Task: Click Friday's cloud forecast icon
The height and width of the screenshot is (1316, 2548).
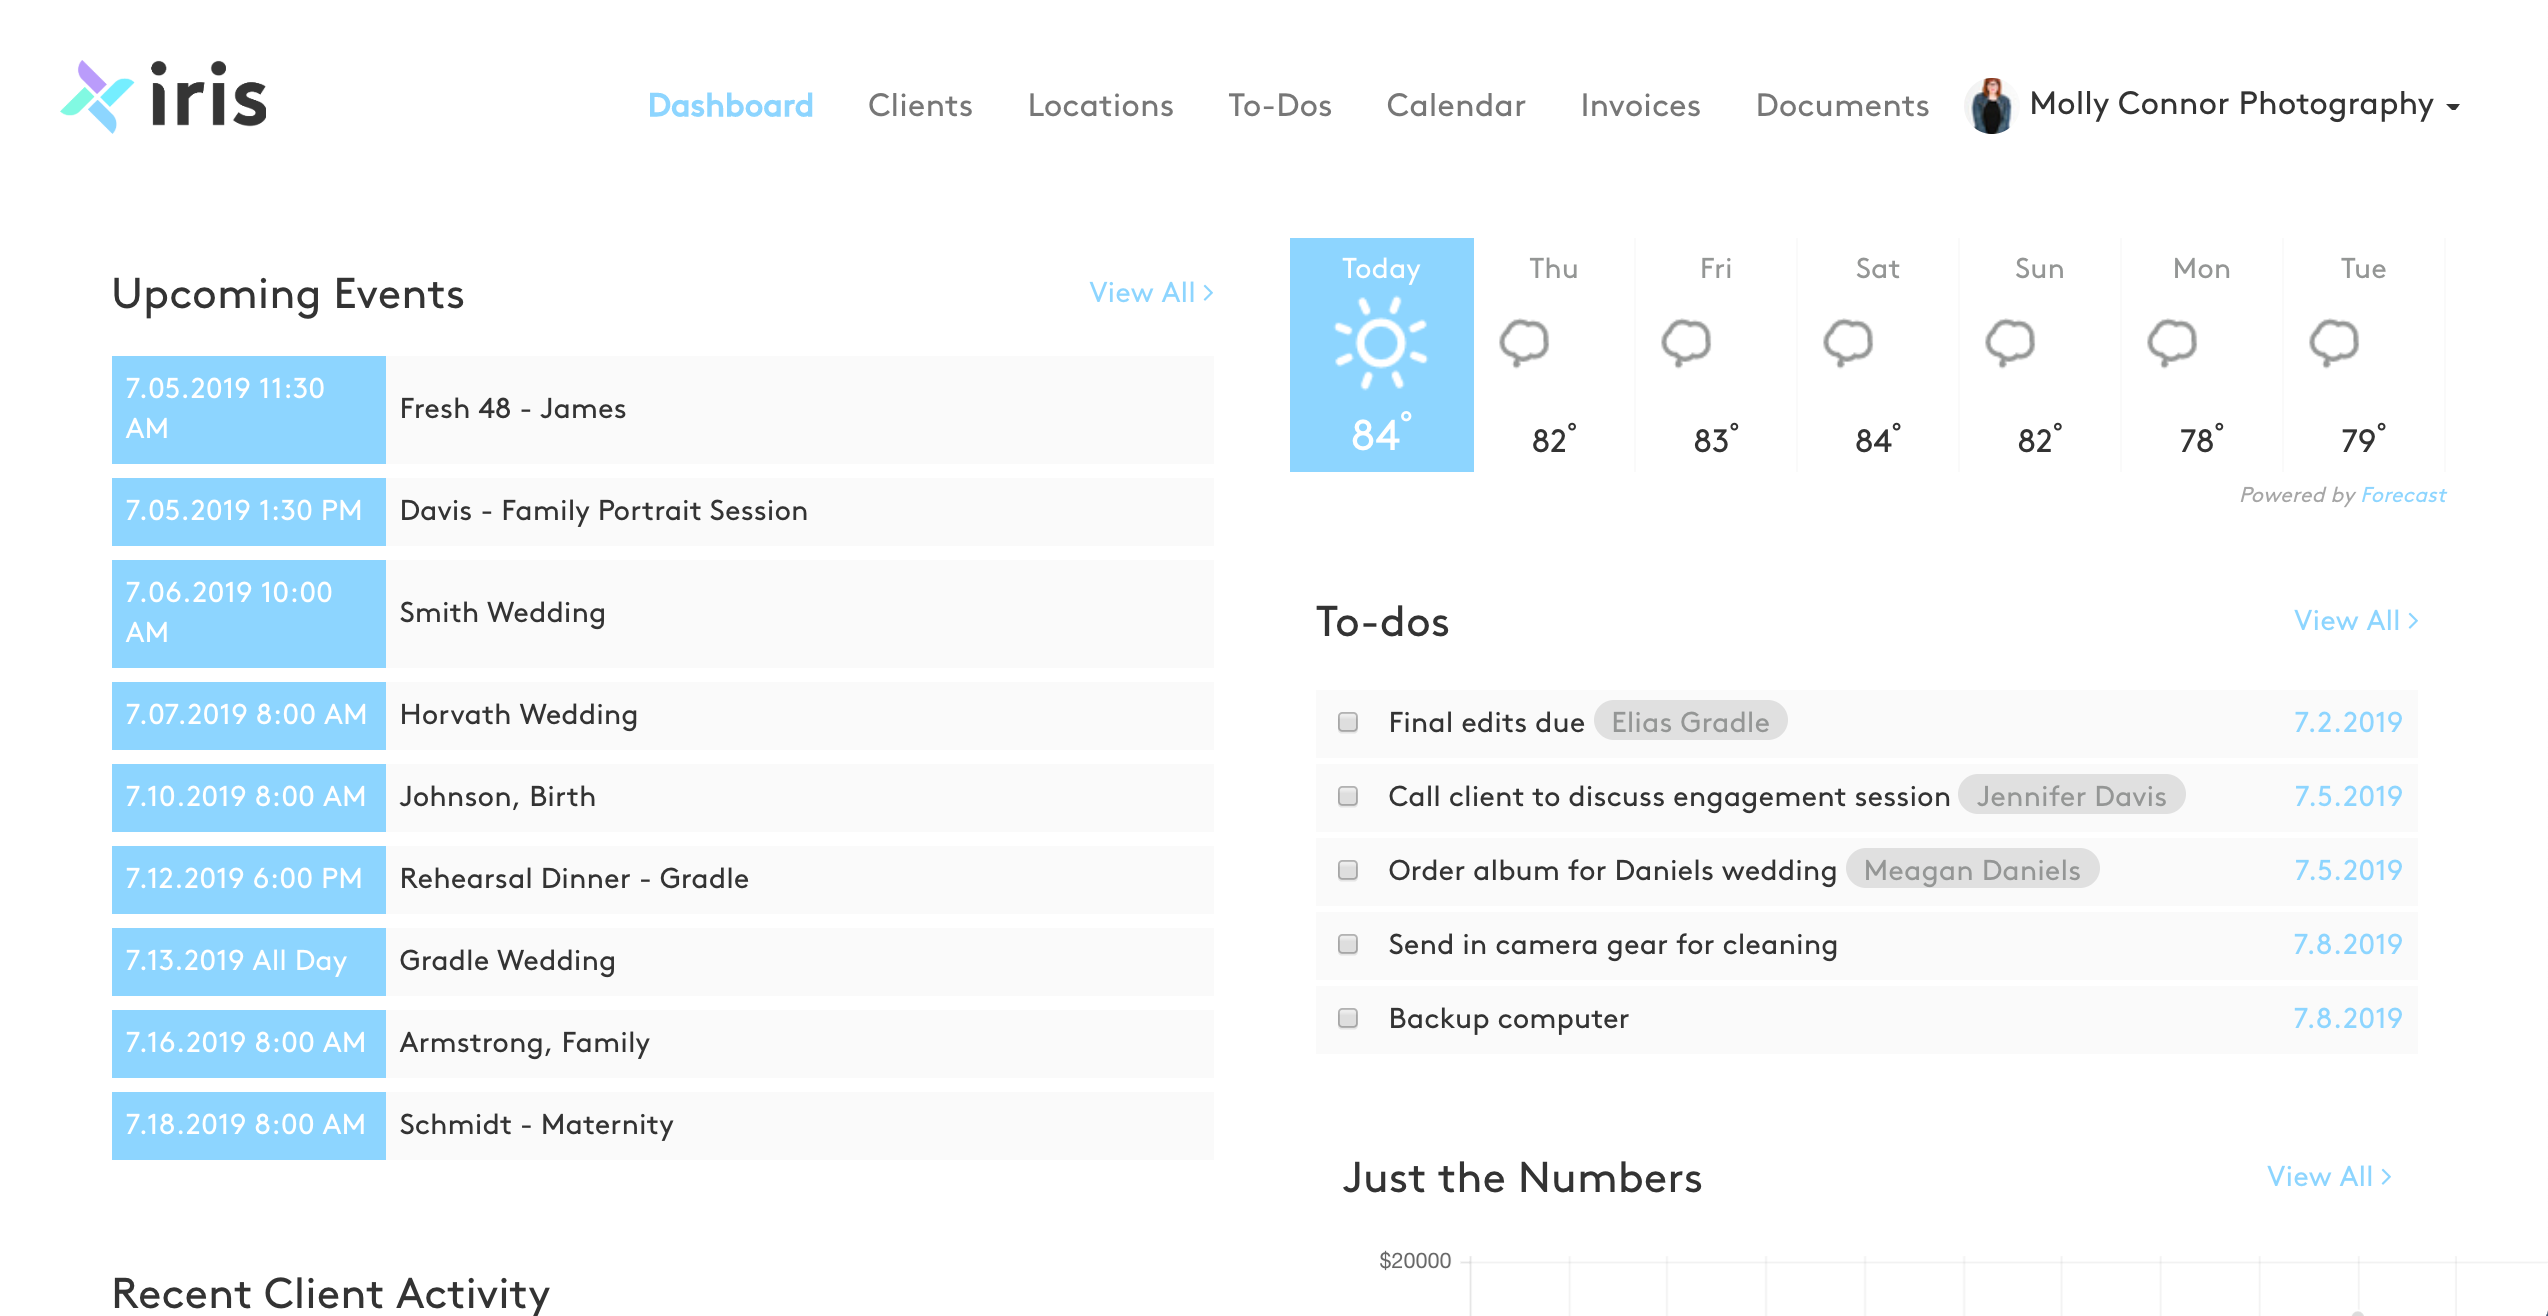Action: click(1686, 343)
